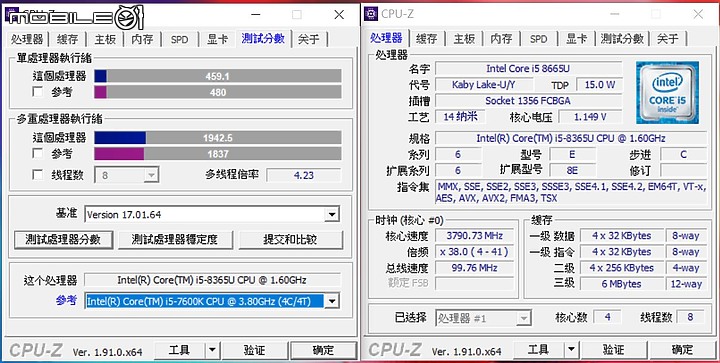Click the 多线程倍率 field showing 4.23

coord(304,175)
